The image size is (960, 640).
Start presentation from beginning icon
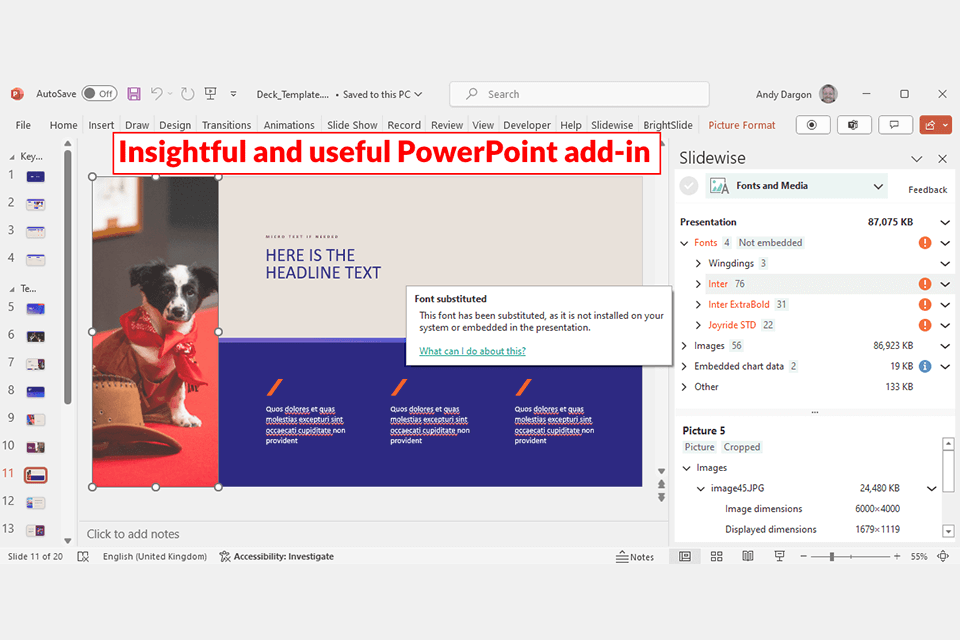(x=211, y=94)
